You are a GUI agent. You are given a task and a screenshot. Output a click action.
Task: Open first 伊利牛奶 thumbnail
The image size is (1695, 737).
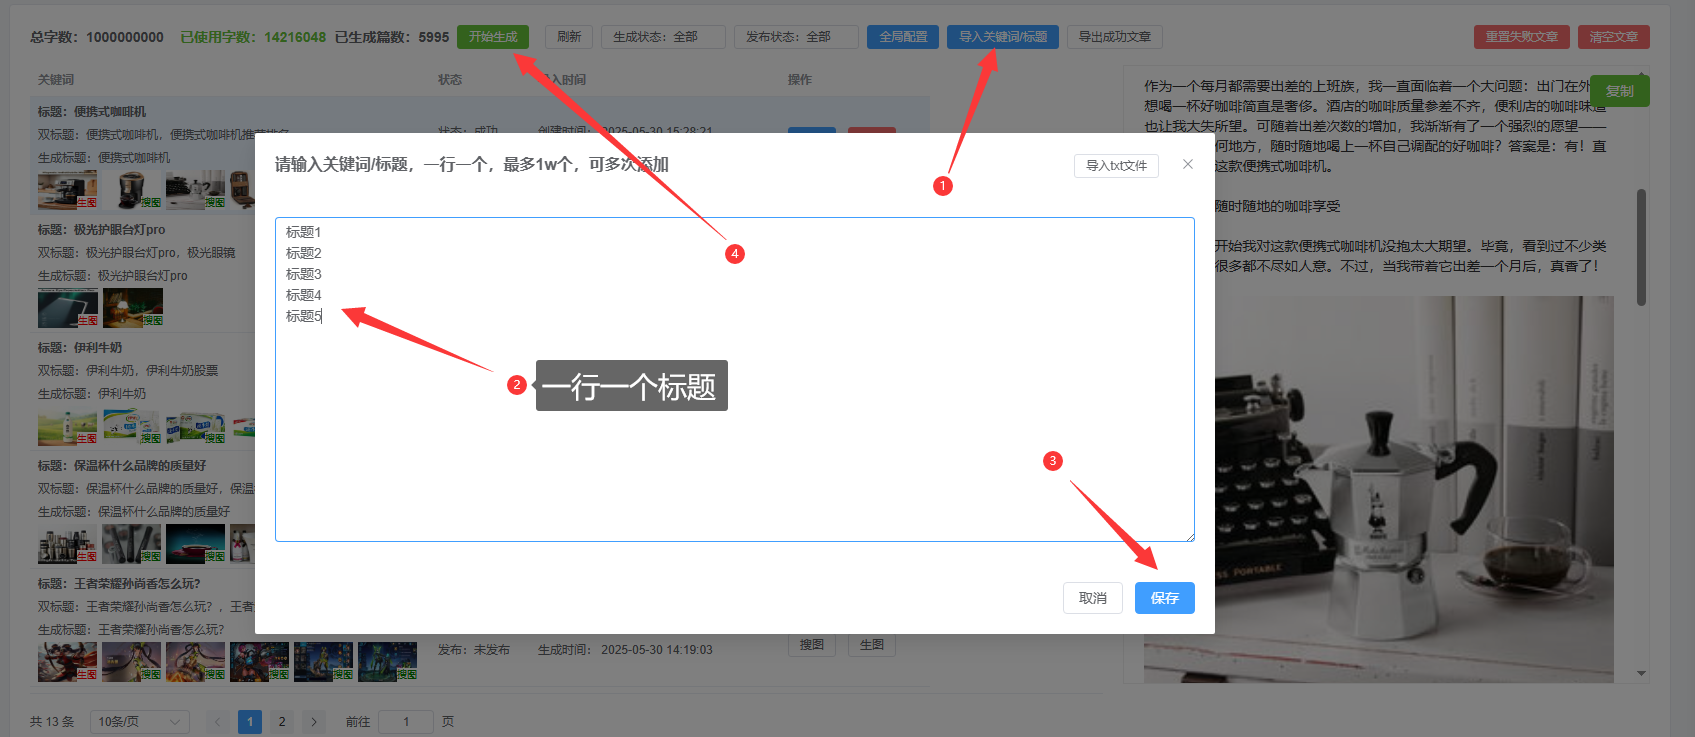[68, 426]
